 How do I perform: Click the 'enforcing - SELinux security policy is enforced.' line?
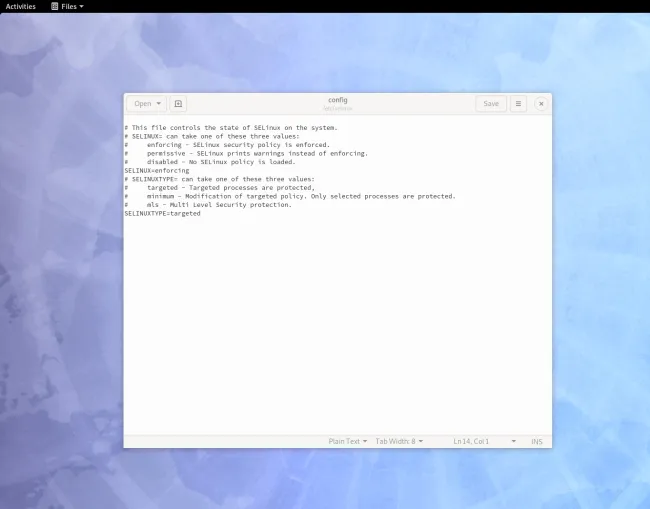[227, 145]
